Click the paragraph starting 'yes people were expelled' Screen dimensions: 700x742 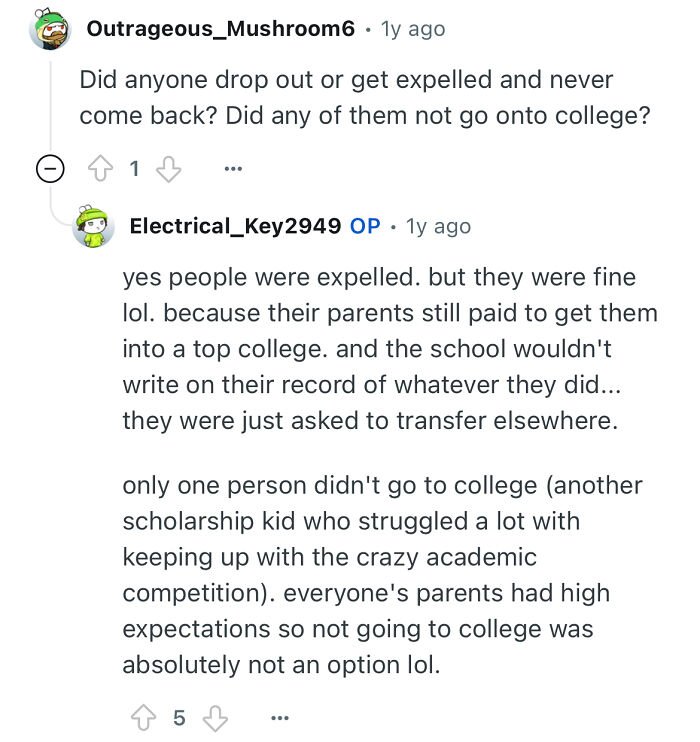[x=390, y=349]
